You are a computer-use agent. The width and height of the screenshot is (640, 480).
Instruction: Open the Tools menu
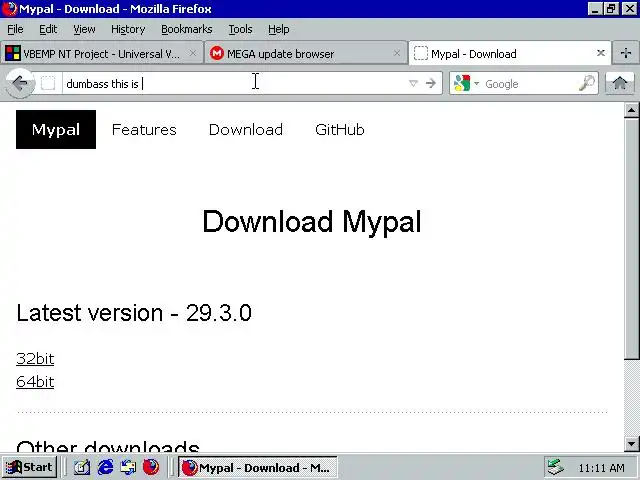(x=240, y=29)
